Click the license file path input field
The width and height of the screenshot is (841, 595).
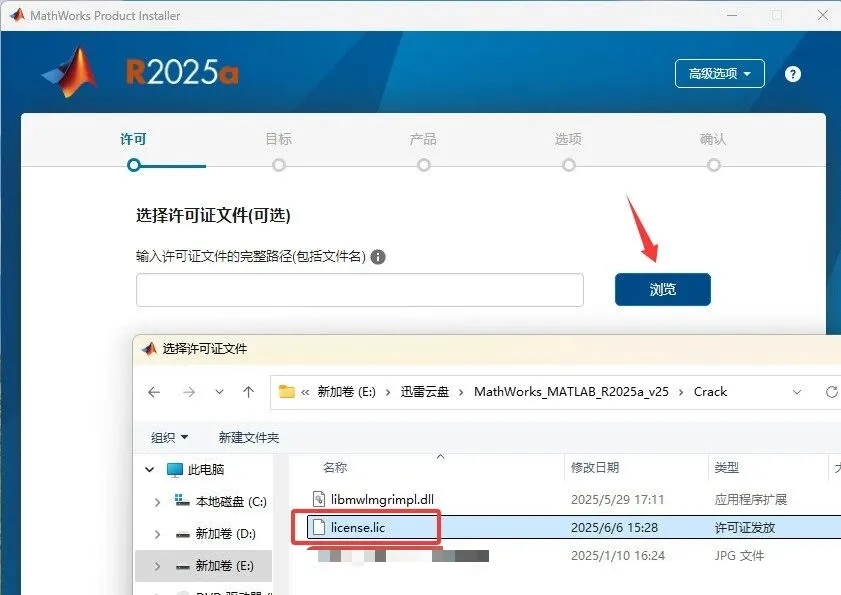[x=360, y=290]
